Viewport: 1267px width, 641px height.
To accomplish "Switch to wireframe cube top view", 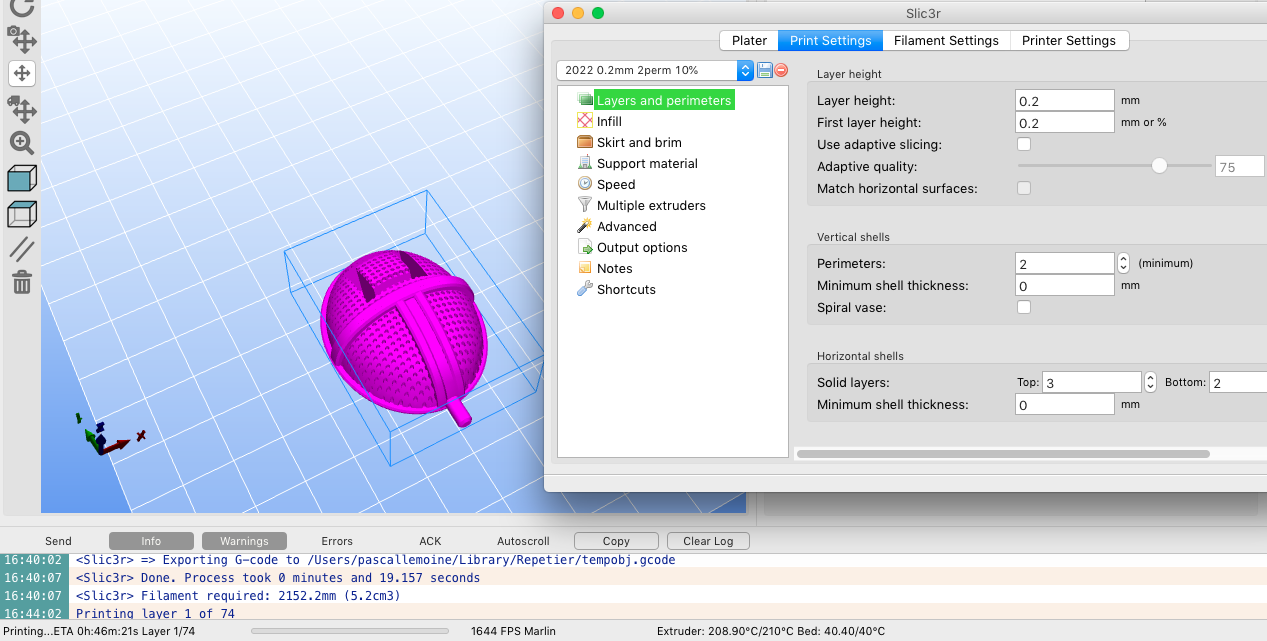I will tap(22, 214).
